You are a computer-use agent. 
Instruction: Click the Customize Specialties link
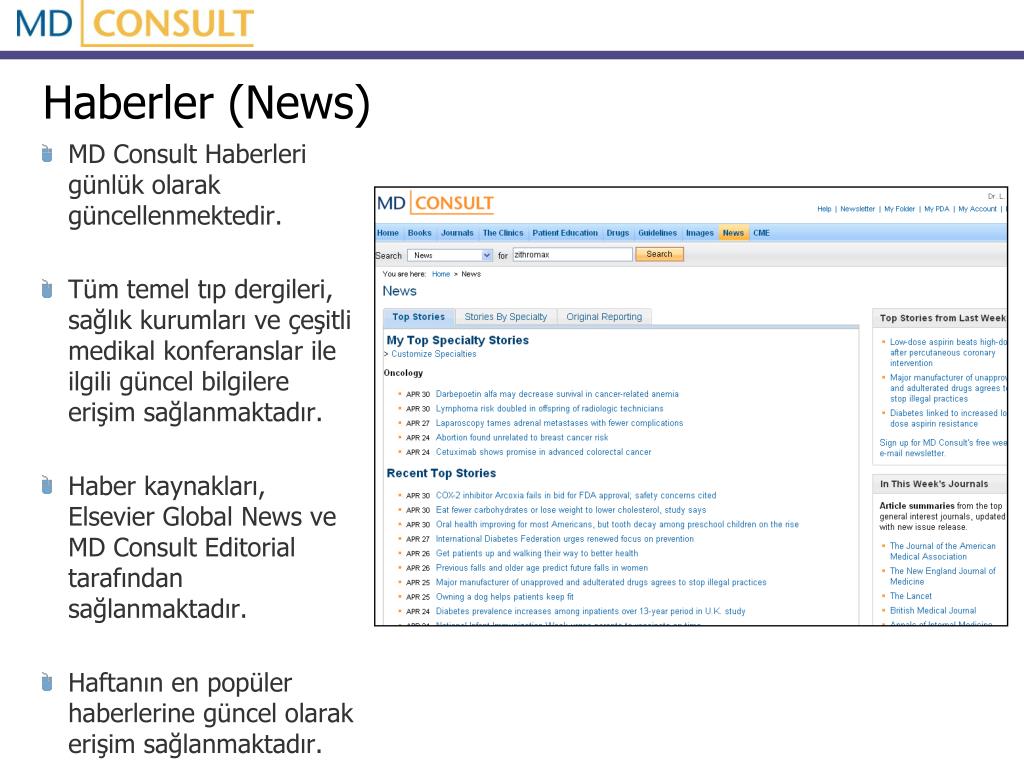click(434, 354)
